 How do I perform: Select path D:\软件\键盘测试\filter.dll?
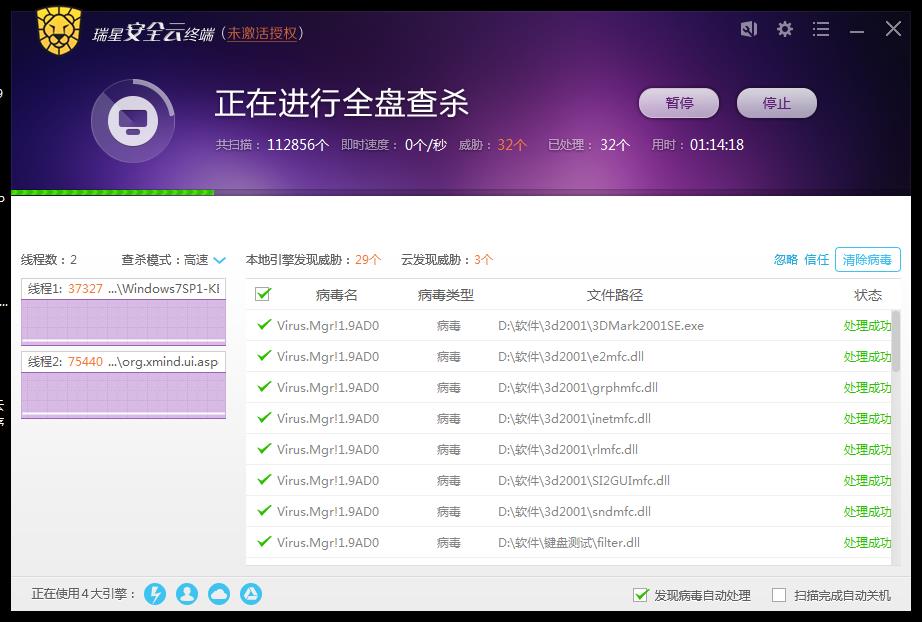pyautogui.click(x=569, y=543)
